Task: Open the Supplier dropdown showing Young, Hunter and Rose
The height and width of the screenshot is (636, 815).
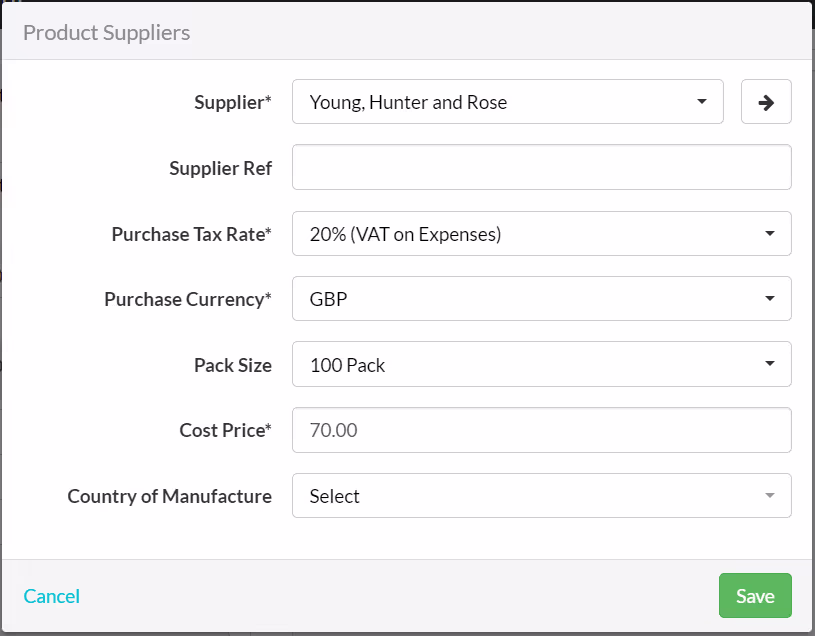Action: click(x=508, y=102)
